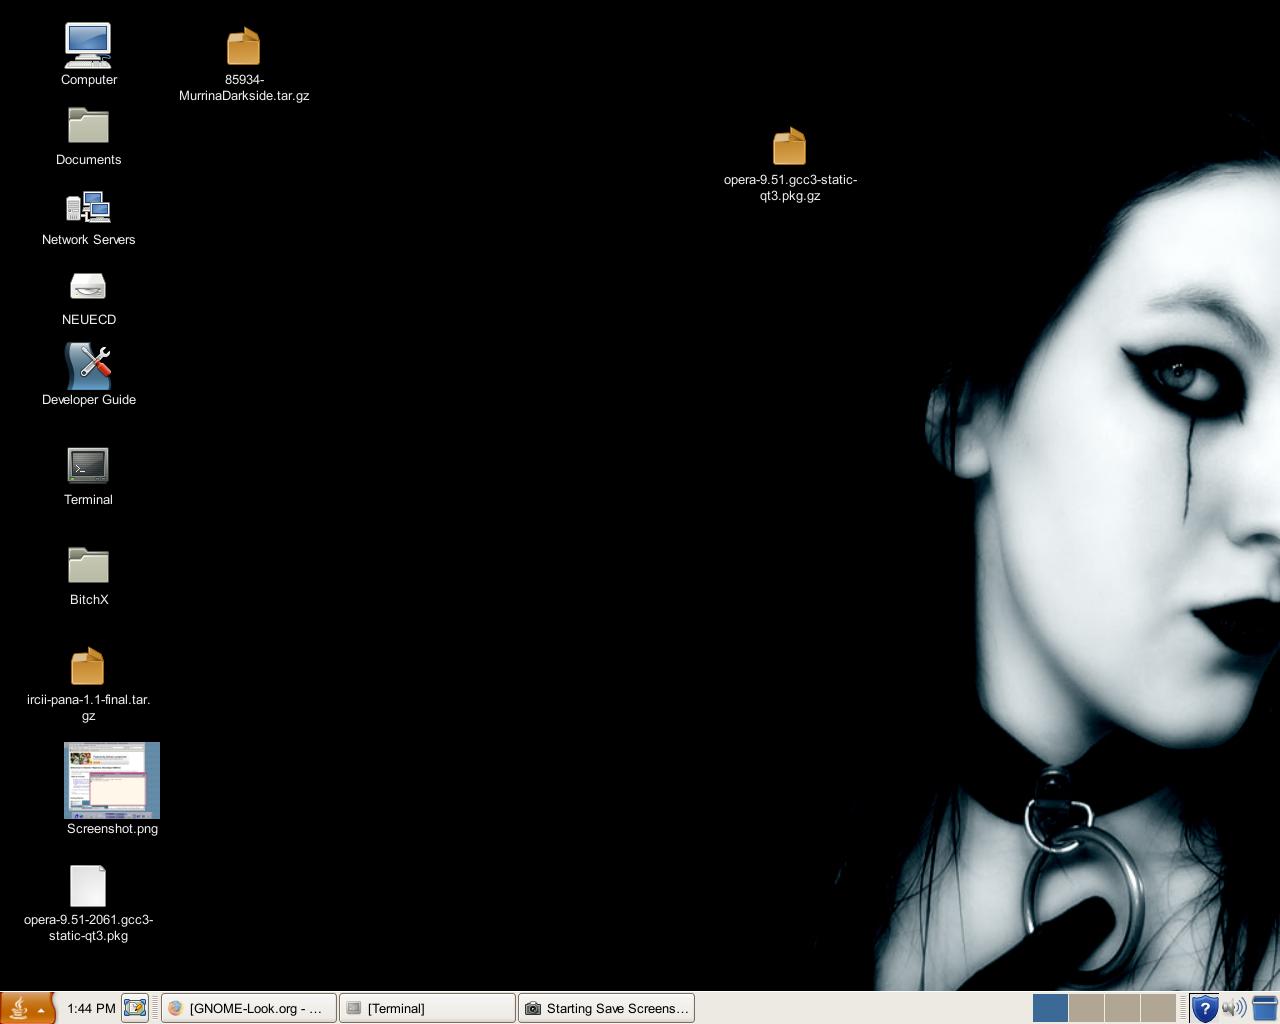This screenshot has width=1280, height=1024.
Task: Select the Developer Guide icon
Action: (x=88, y=366)
